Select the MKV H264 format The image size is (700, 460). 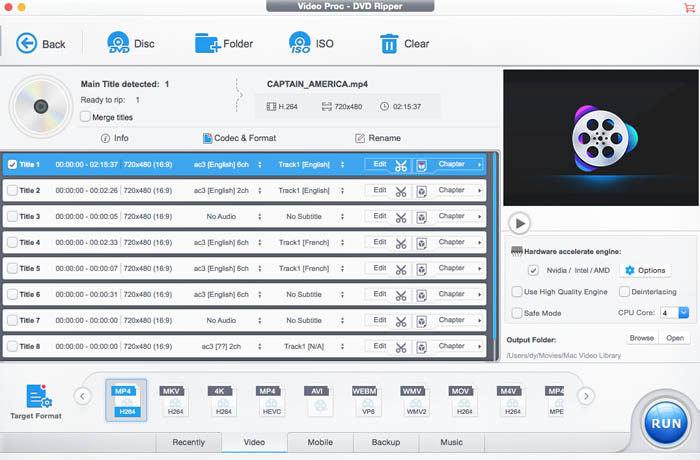[174, 401]
